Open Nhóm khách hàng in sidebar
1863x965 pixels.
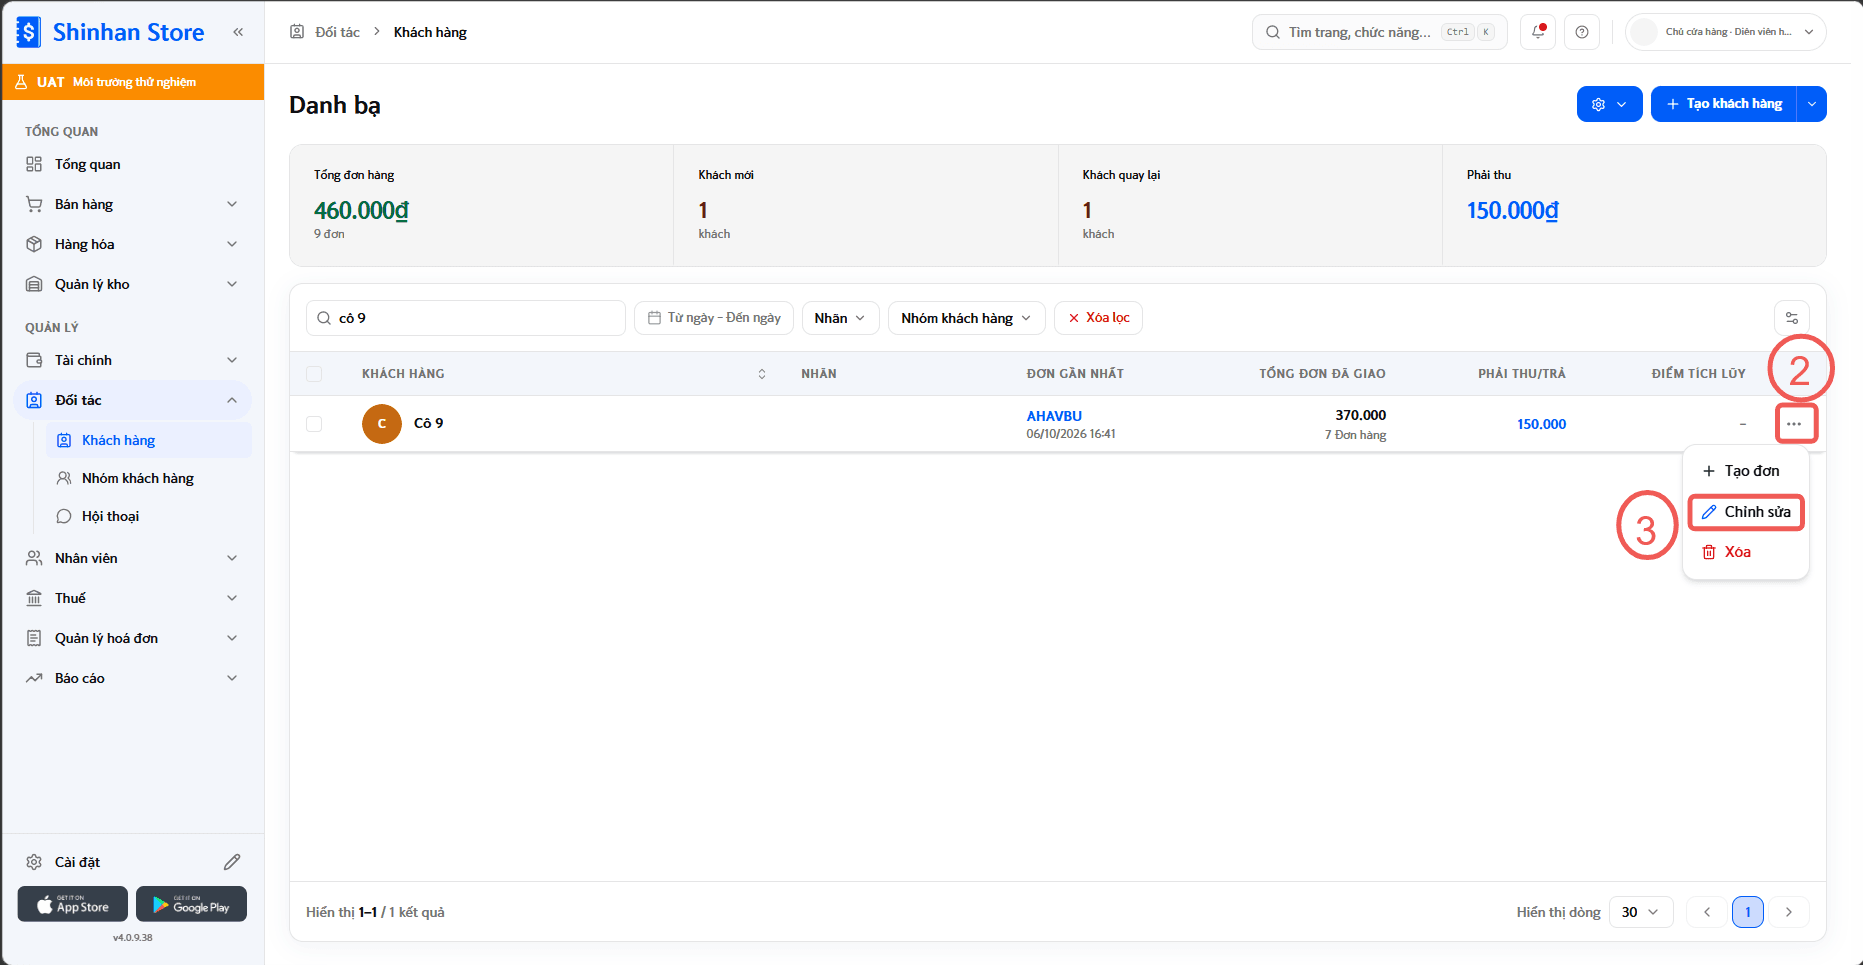149,478
